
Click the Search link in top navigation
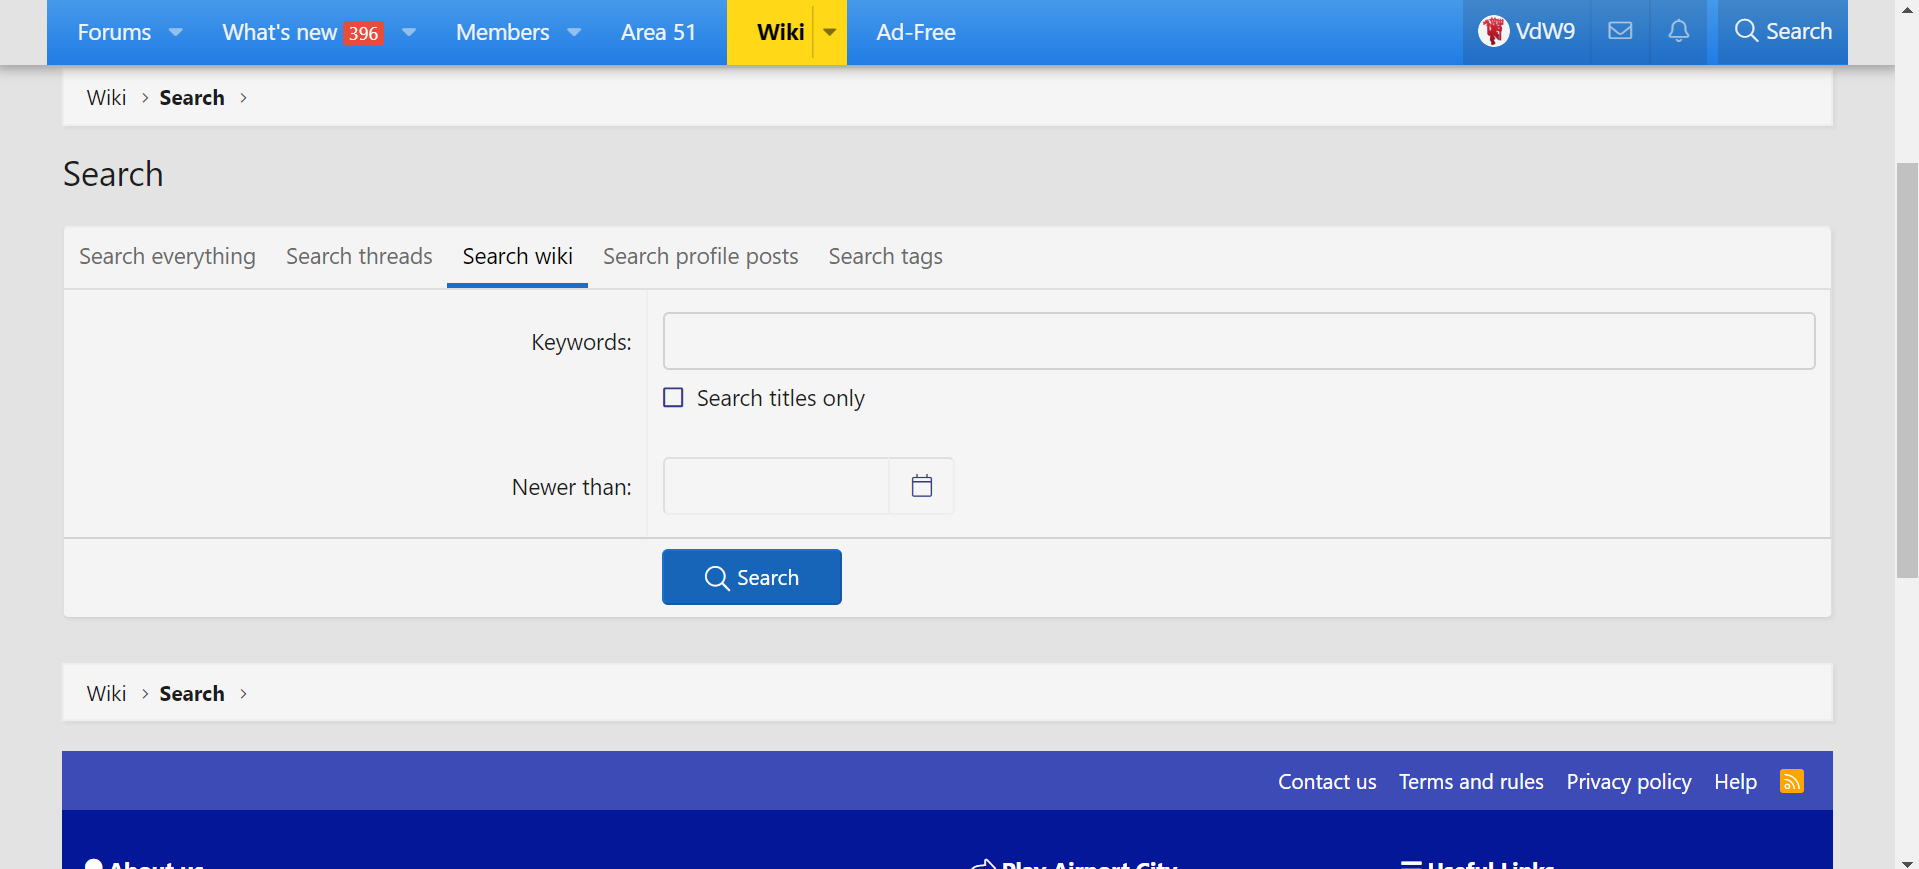click(x=1783, y=32)
